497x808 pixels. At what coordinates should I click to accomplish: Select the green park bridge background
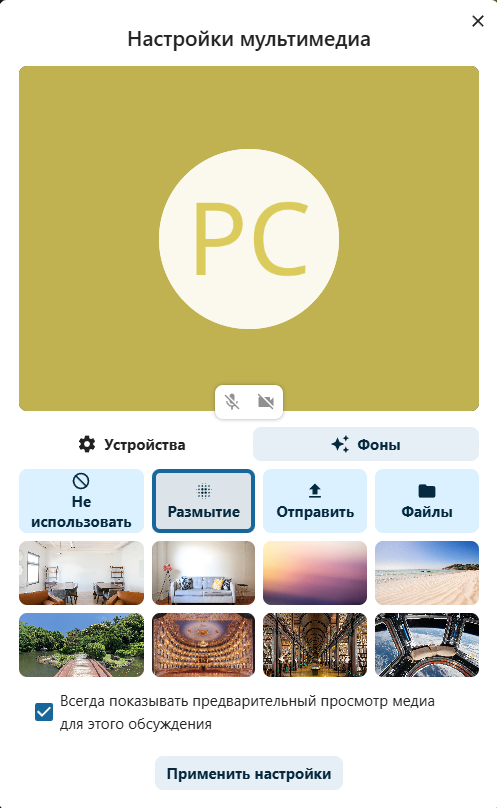(81, 645)
